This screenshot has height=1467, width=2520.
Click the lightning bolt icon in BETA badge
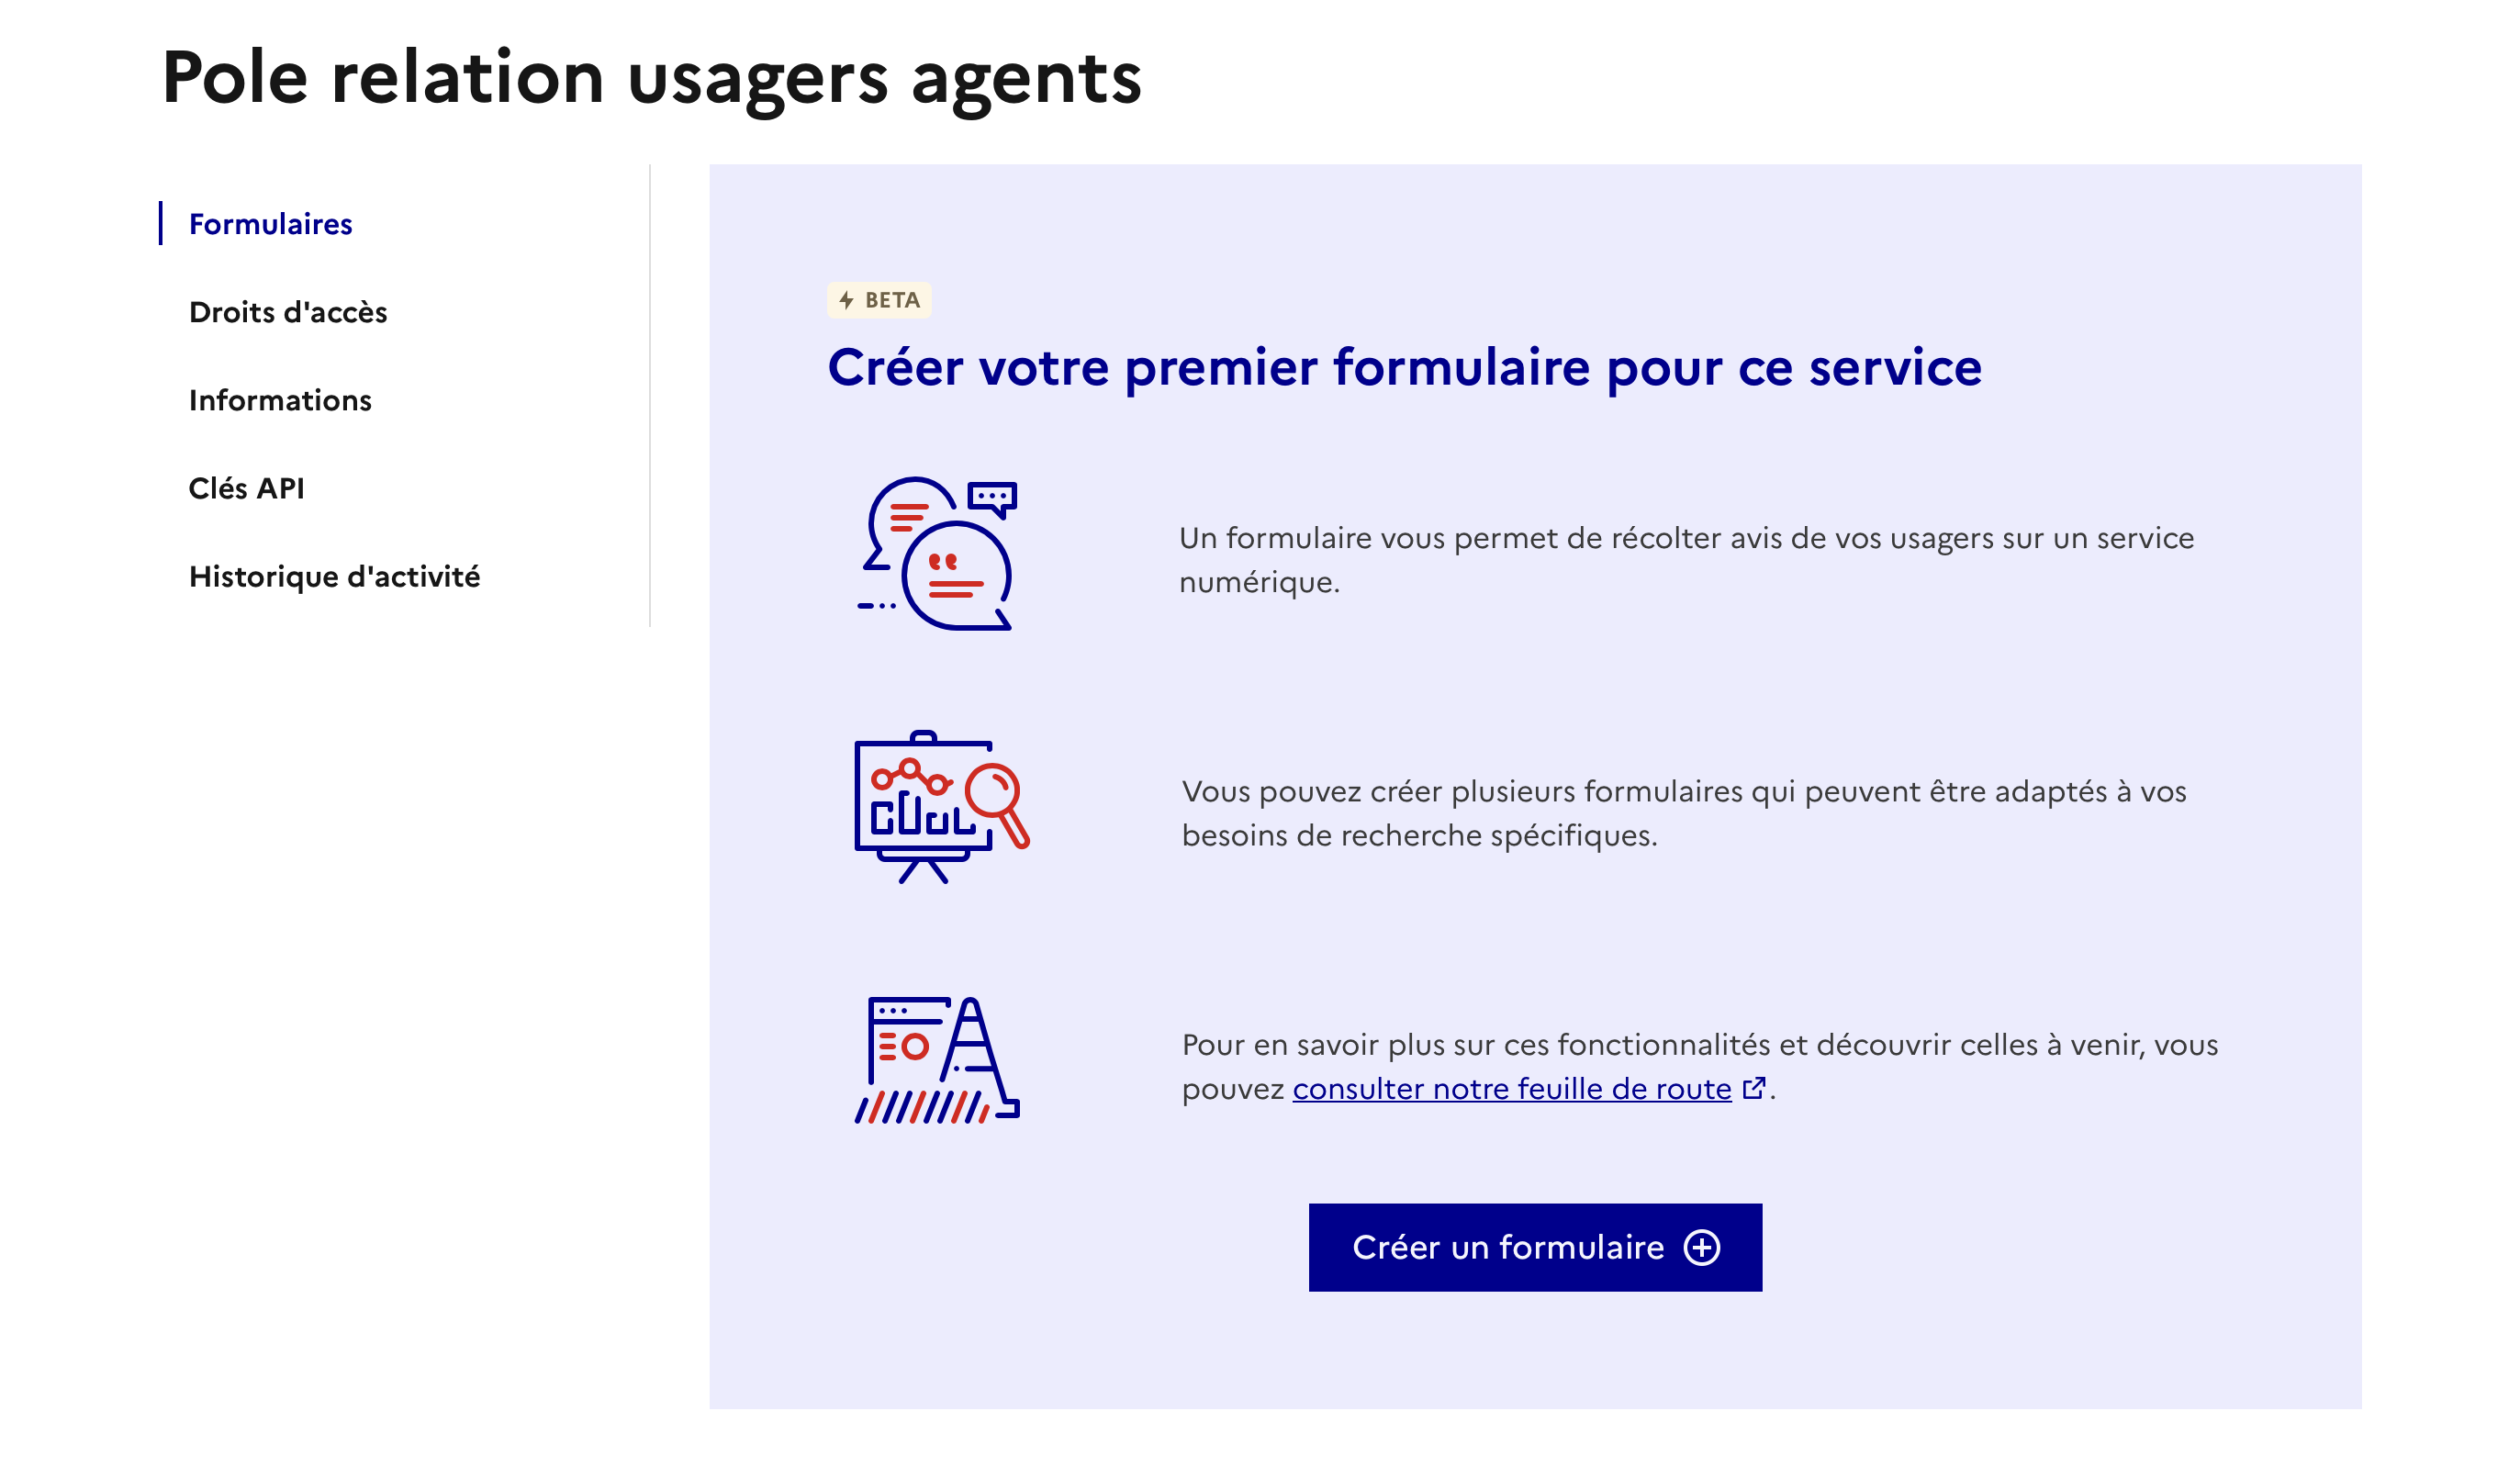click(847, 300)
